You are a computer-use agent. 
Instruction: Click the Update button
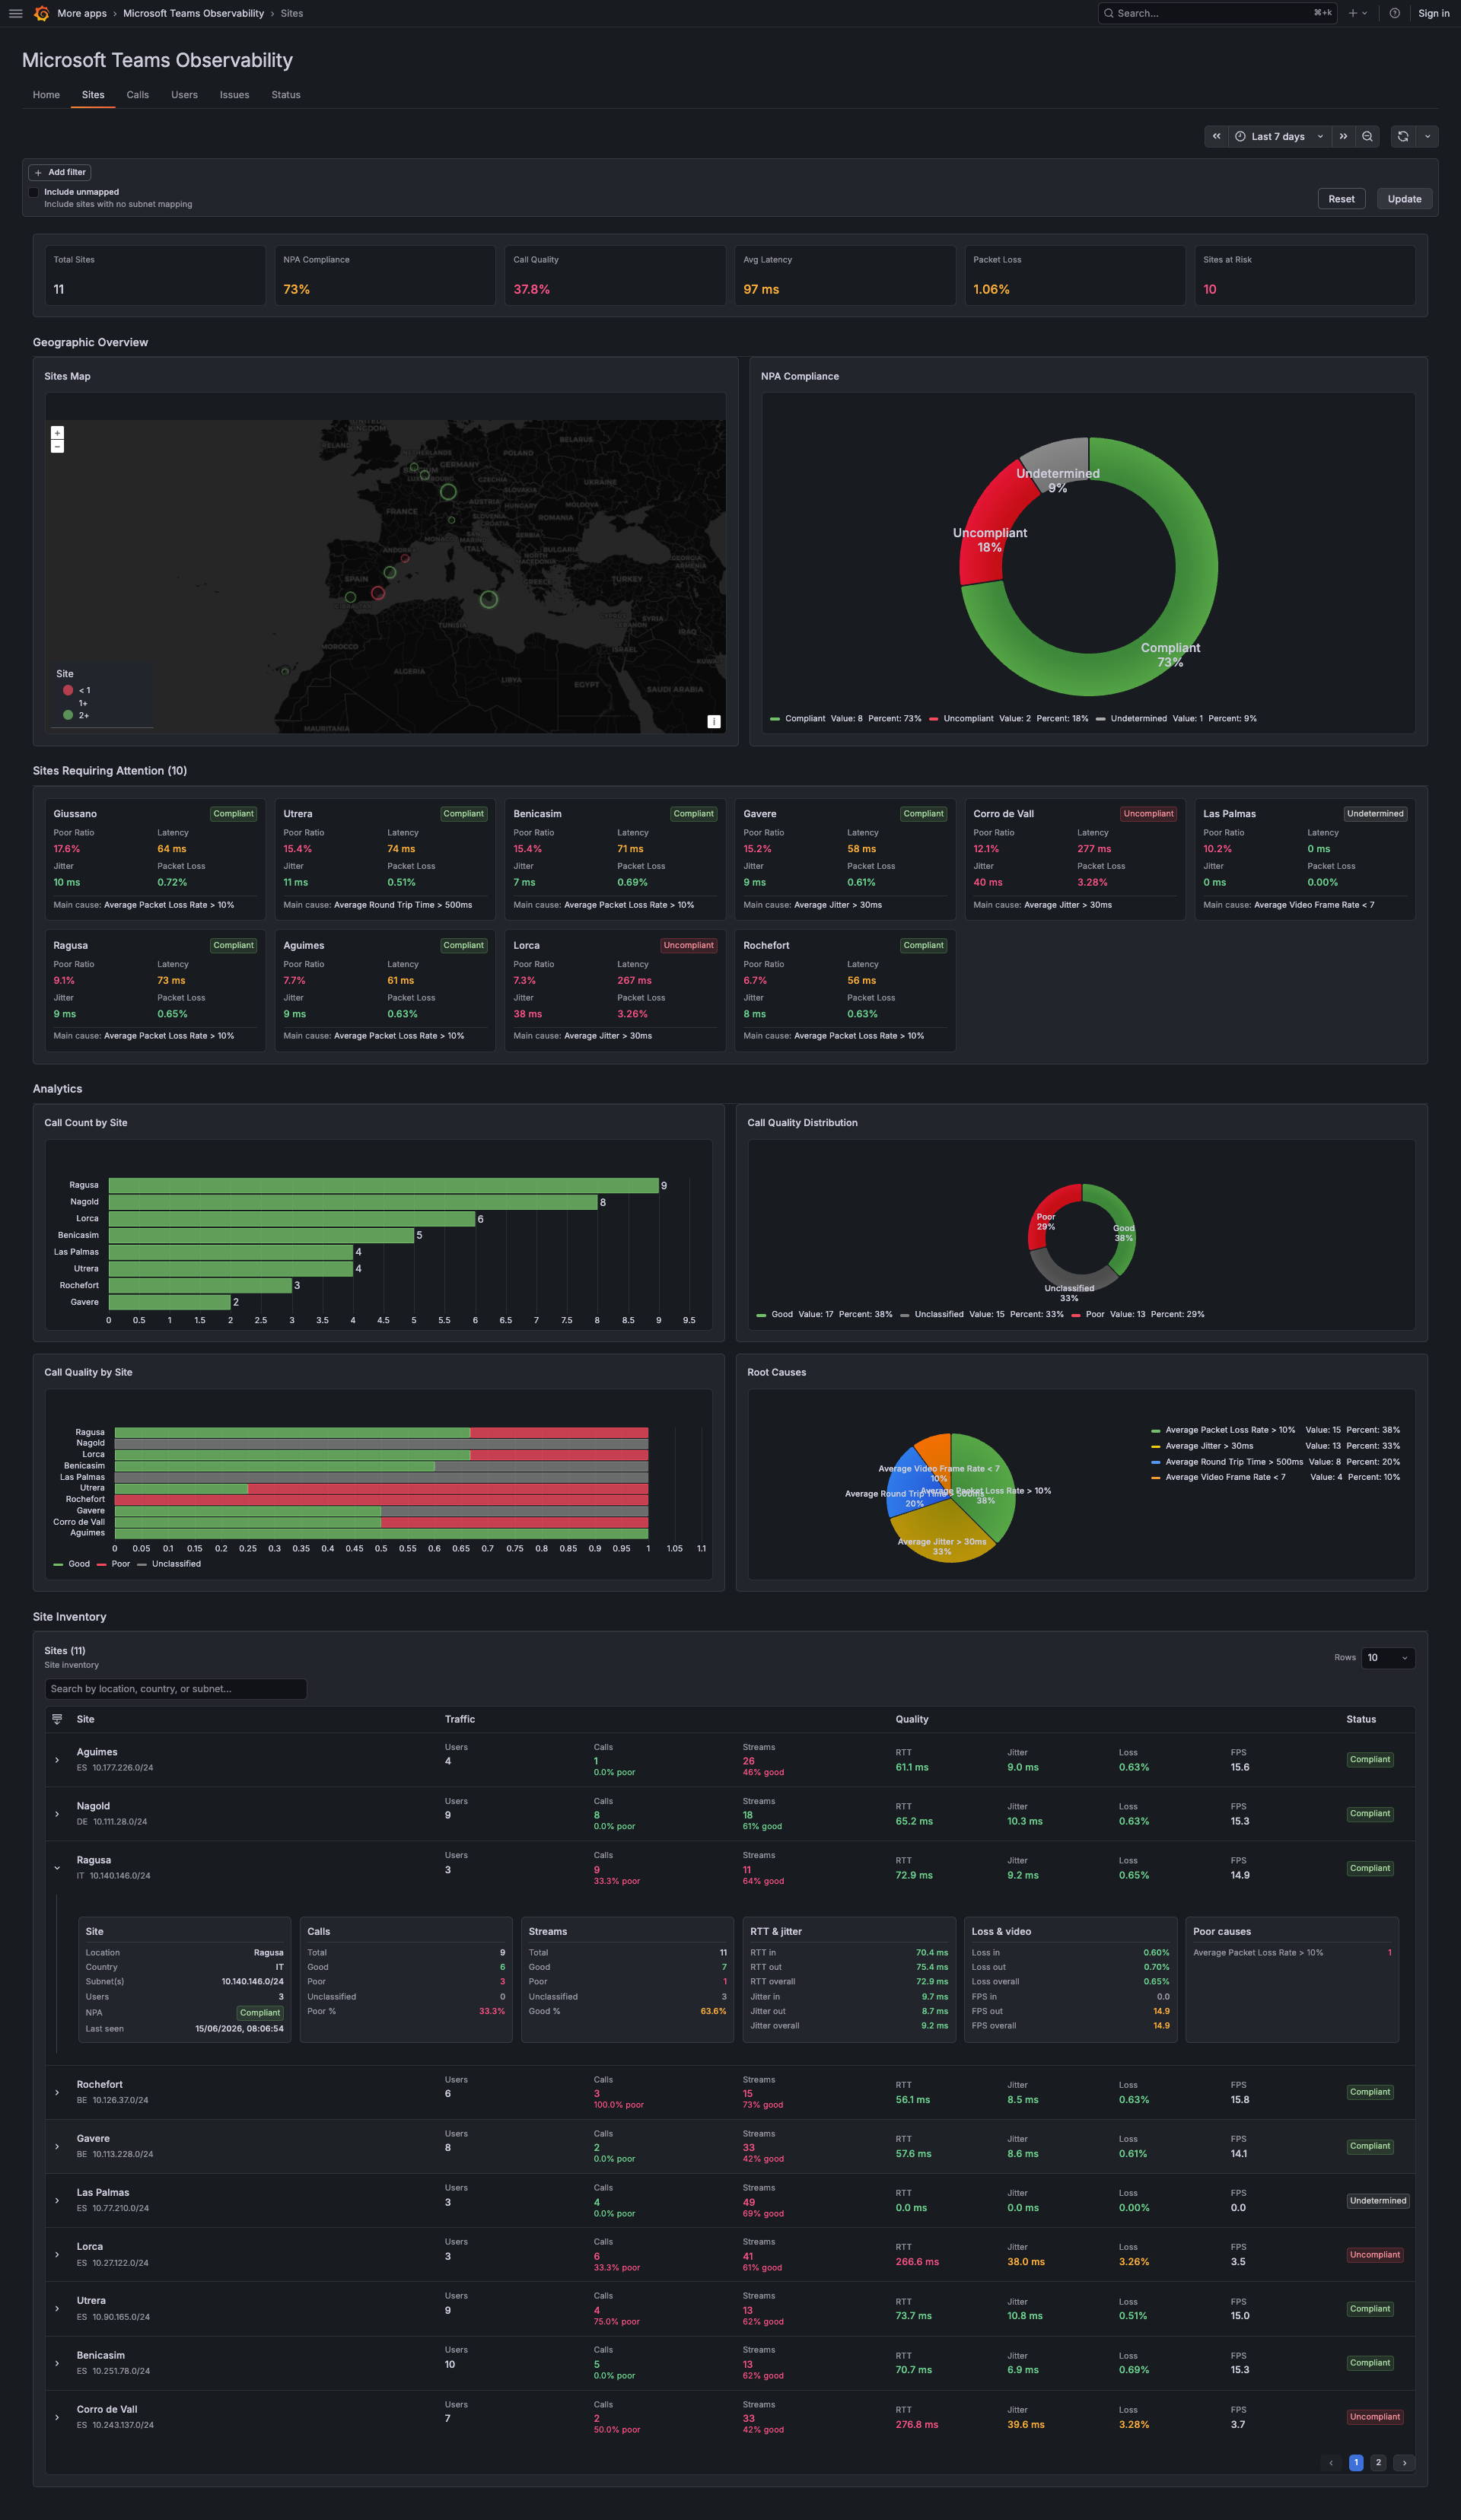point(1404,199)
